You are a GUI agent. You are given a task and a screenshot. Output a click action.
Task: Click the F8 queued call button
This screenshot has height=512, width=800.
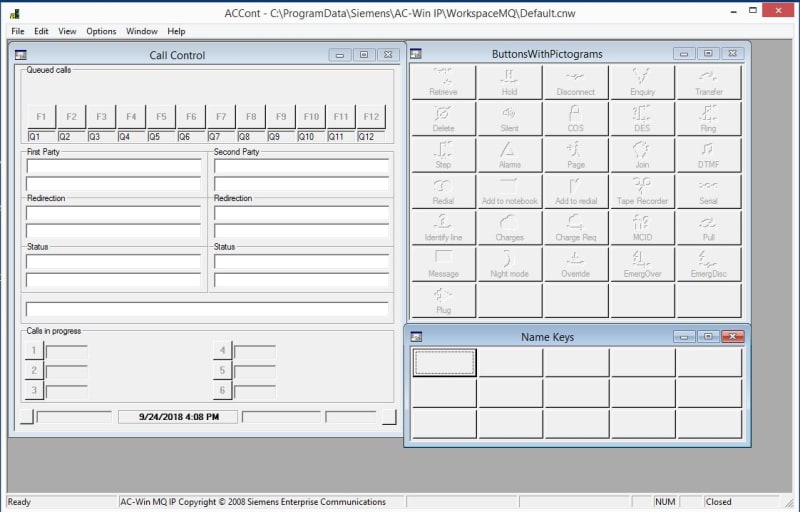(251, 117)
